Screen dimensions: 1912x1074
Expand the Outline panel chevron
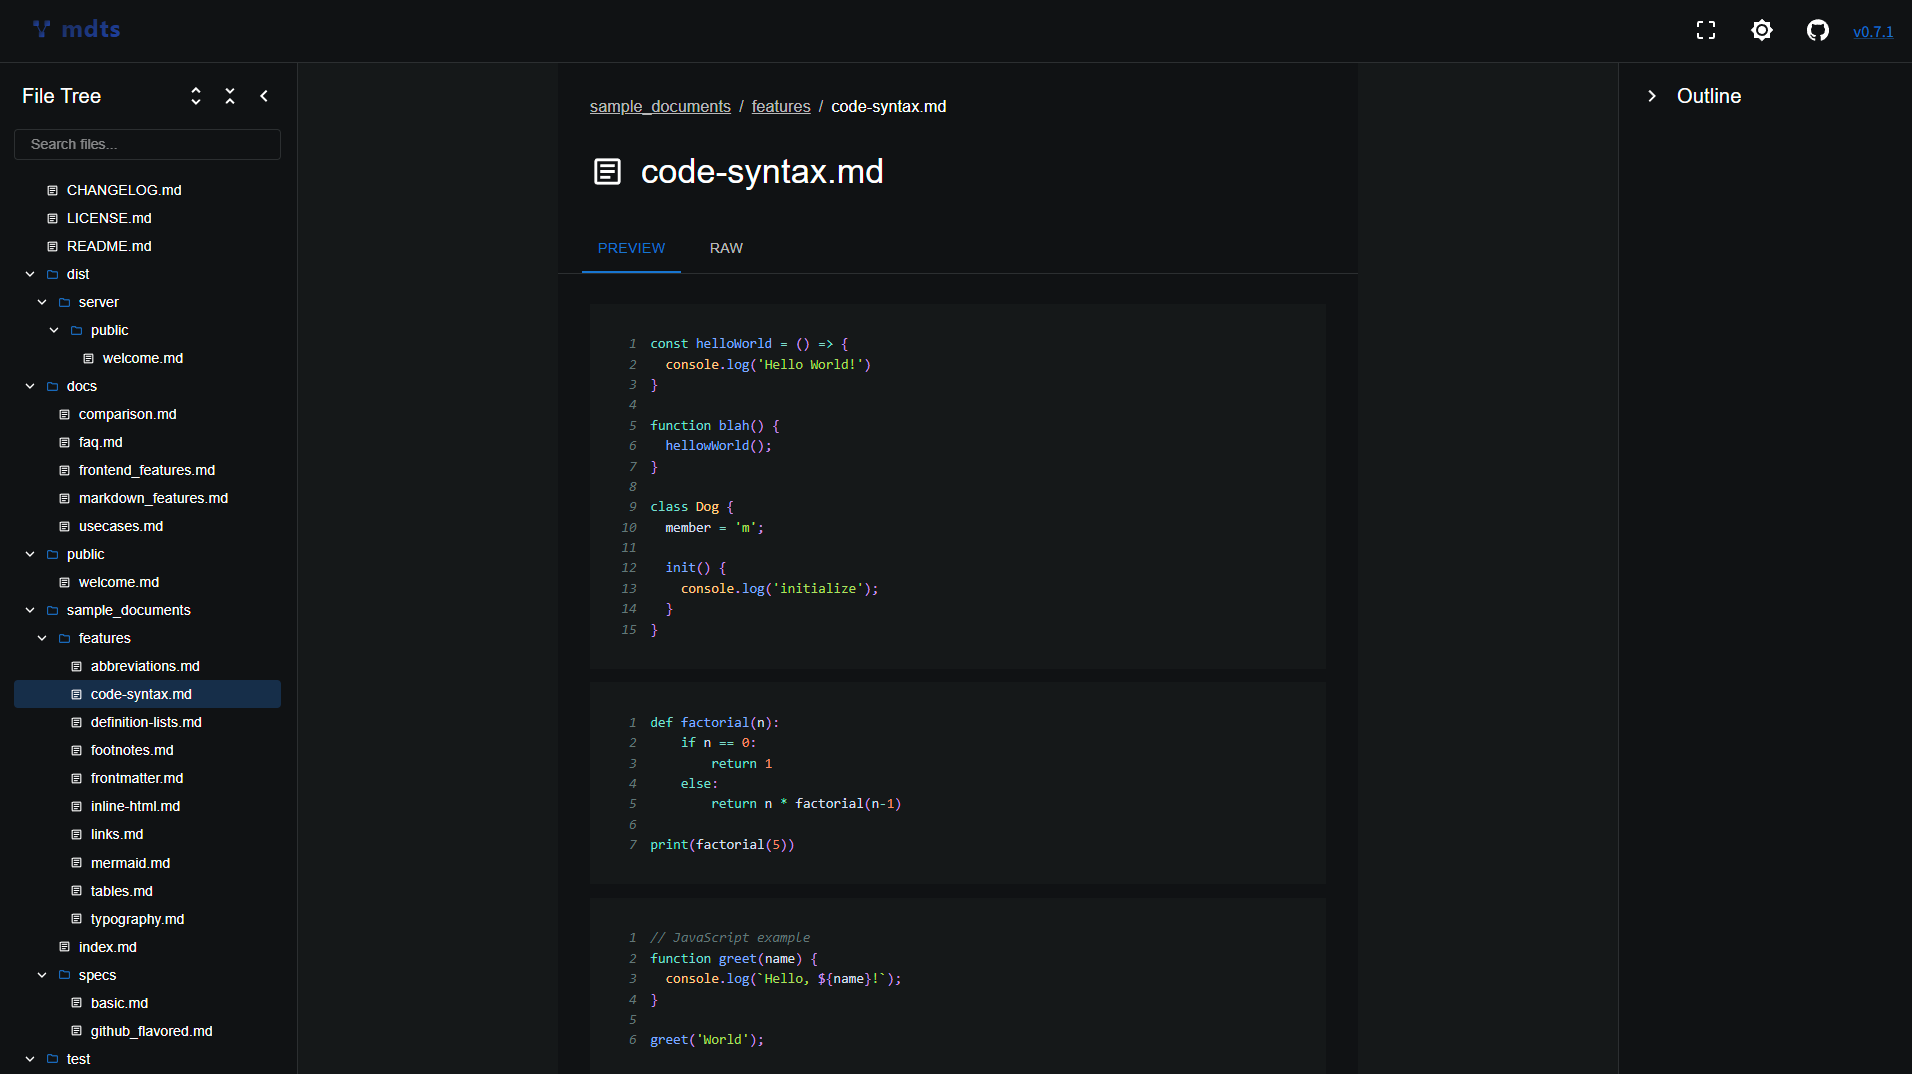pyautogui.click(x=1652, y=96)
